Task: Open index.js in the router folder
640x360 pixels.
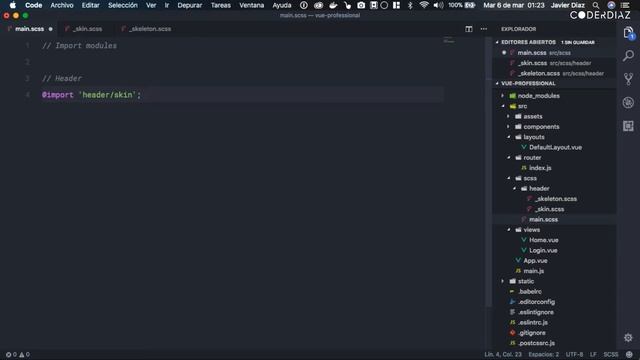Action: tap(540, 168)
